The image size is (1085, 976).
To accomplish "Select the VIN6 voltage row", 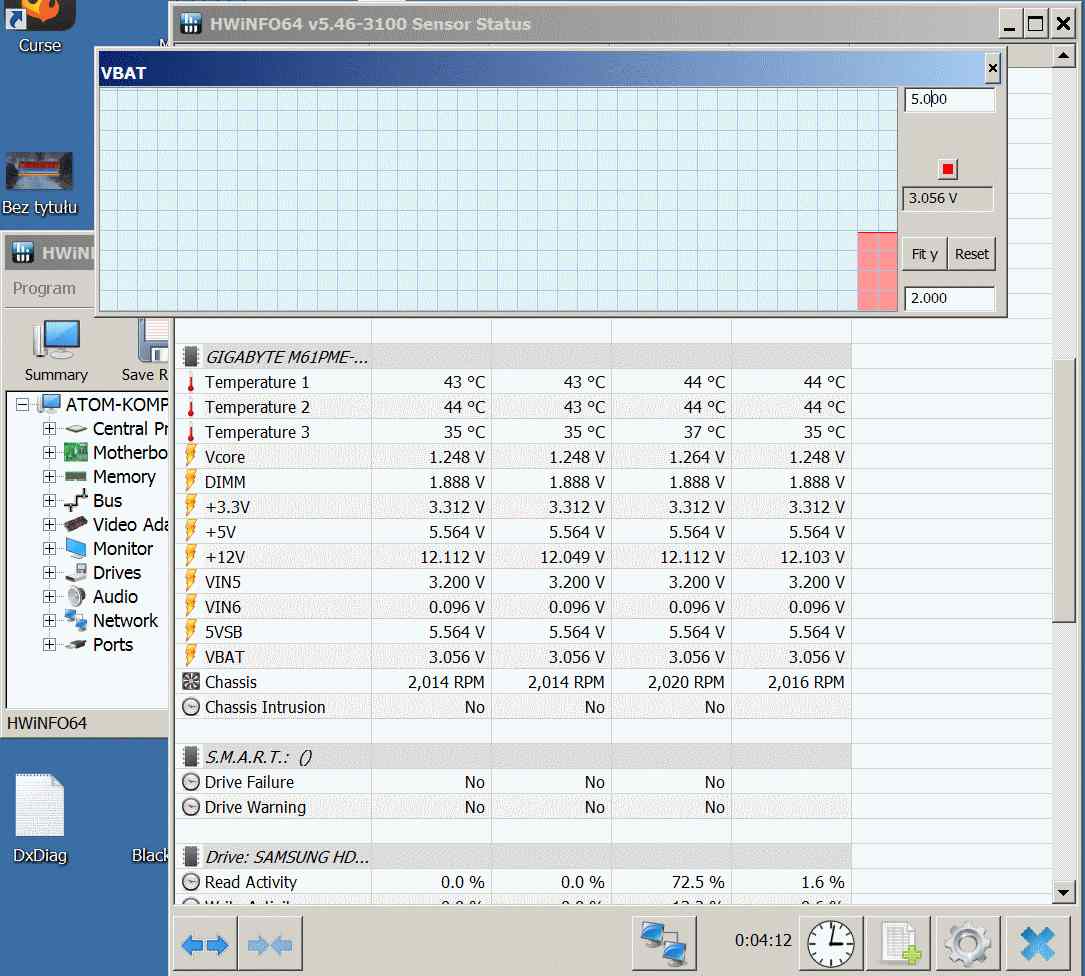I will (513, 607).
